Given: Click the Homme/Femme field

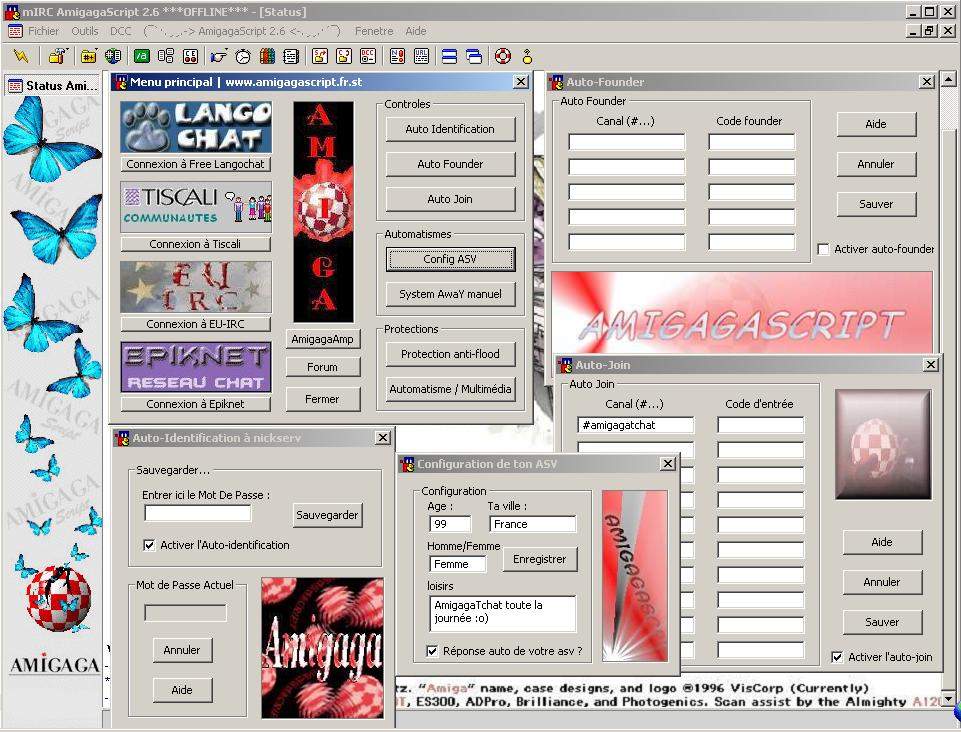Looking at the screenshot, I should tap(458, 564).
